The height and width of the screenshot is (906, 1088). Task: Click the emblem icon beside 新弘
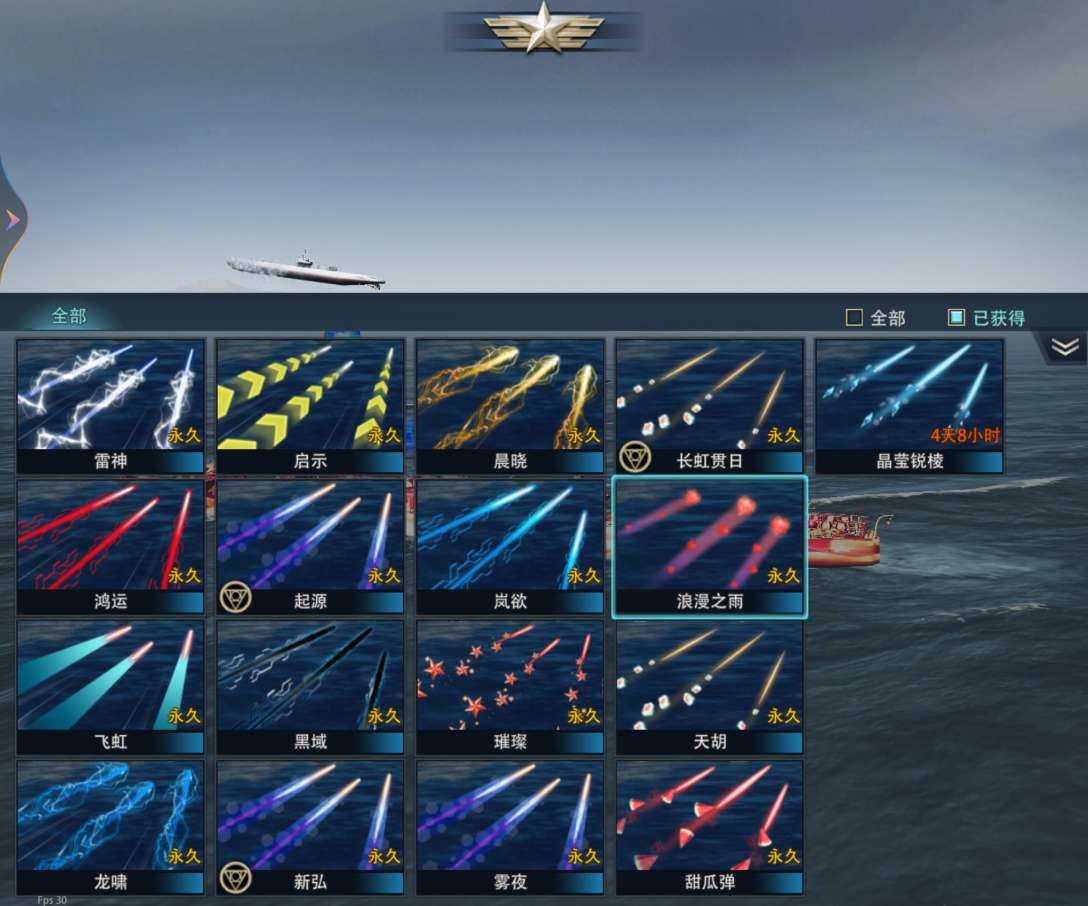pos(235,879)
